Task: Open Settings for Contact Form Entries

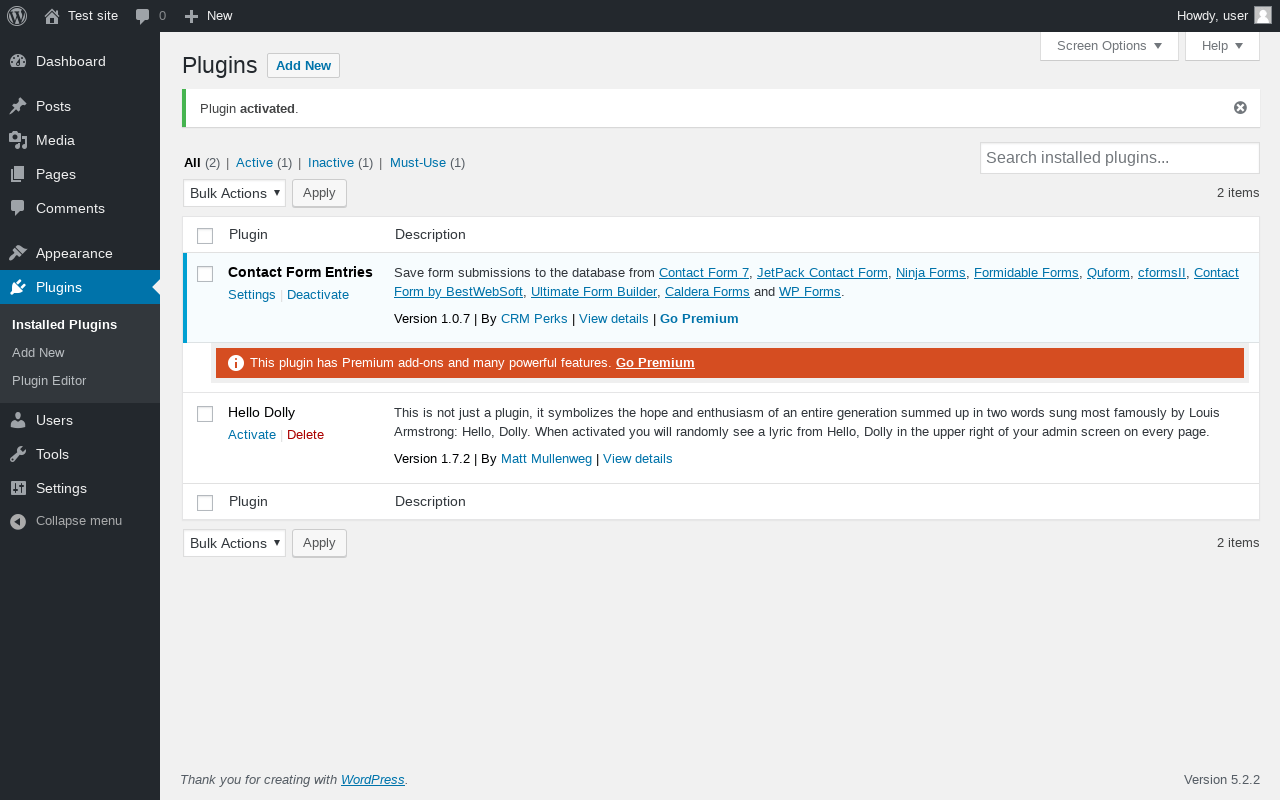Action: [252, 295]
